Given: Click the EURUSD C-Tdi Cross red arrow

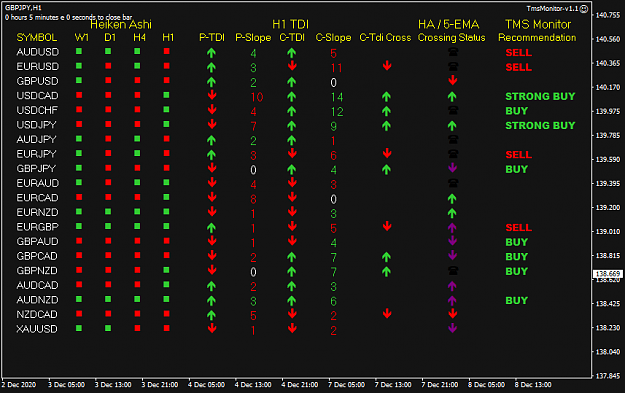Looking at the screenshot, I should pyautogui.click(x=387, y=66).
